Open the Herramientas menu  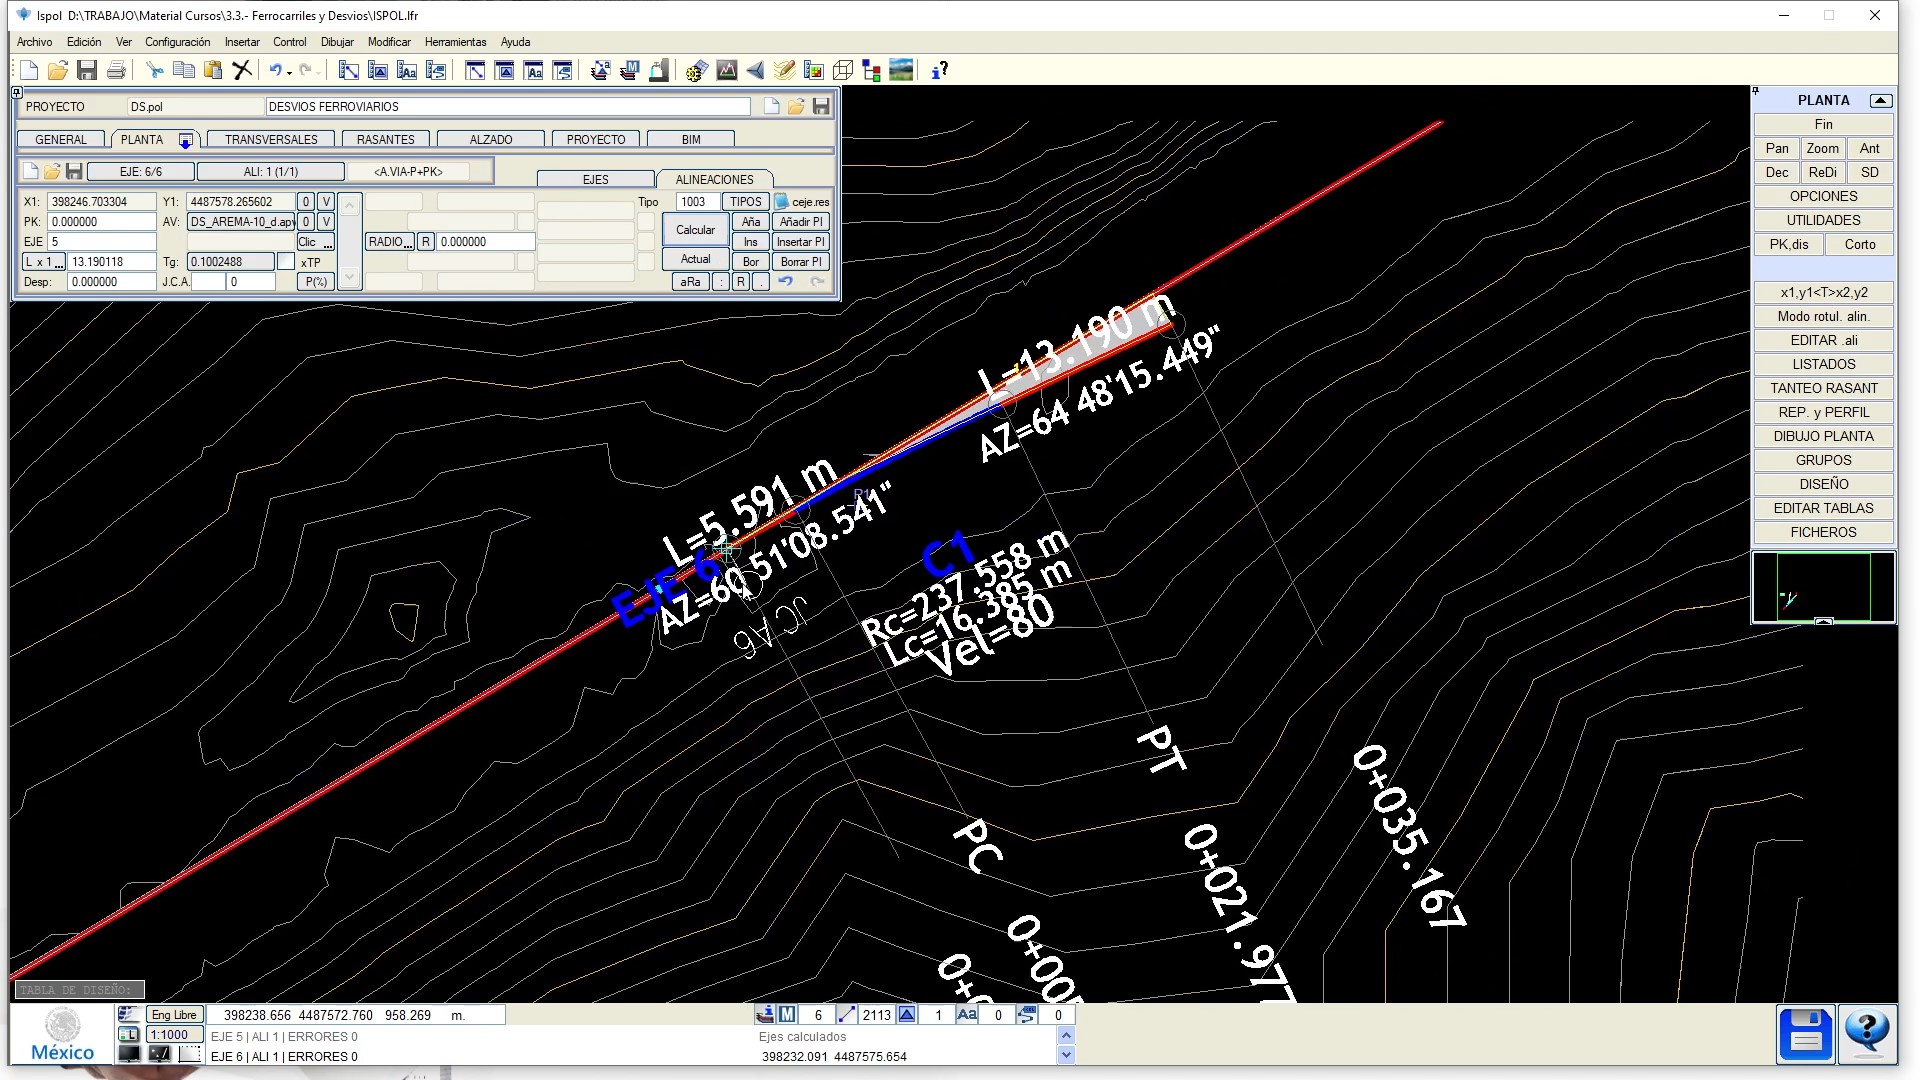click(455, 42)
